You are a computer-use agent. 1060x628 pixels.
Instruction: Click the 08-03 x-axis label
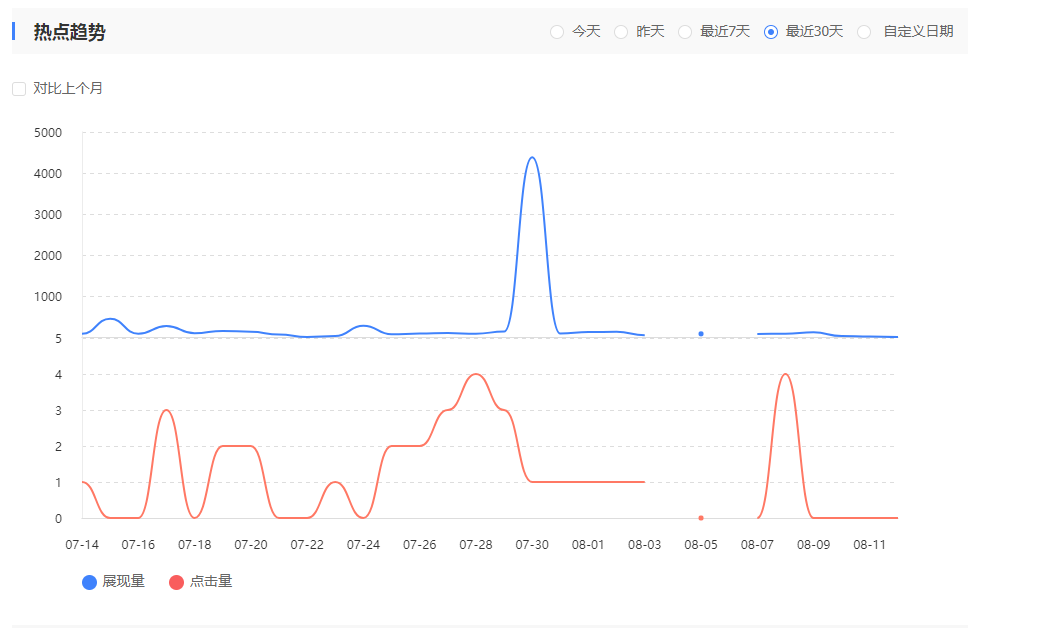[644, 545]
